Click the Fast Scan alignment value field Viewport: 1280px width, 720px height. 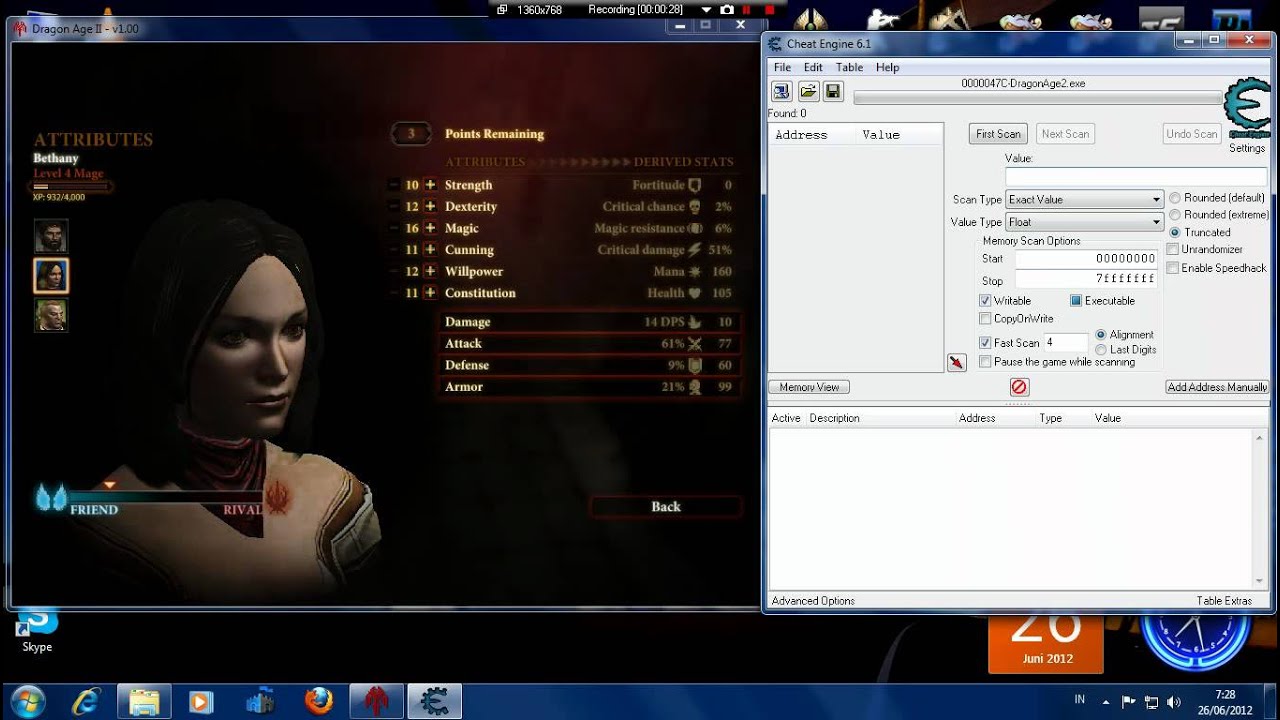coord(1065,342)
